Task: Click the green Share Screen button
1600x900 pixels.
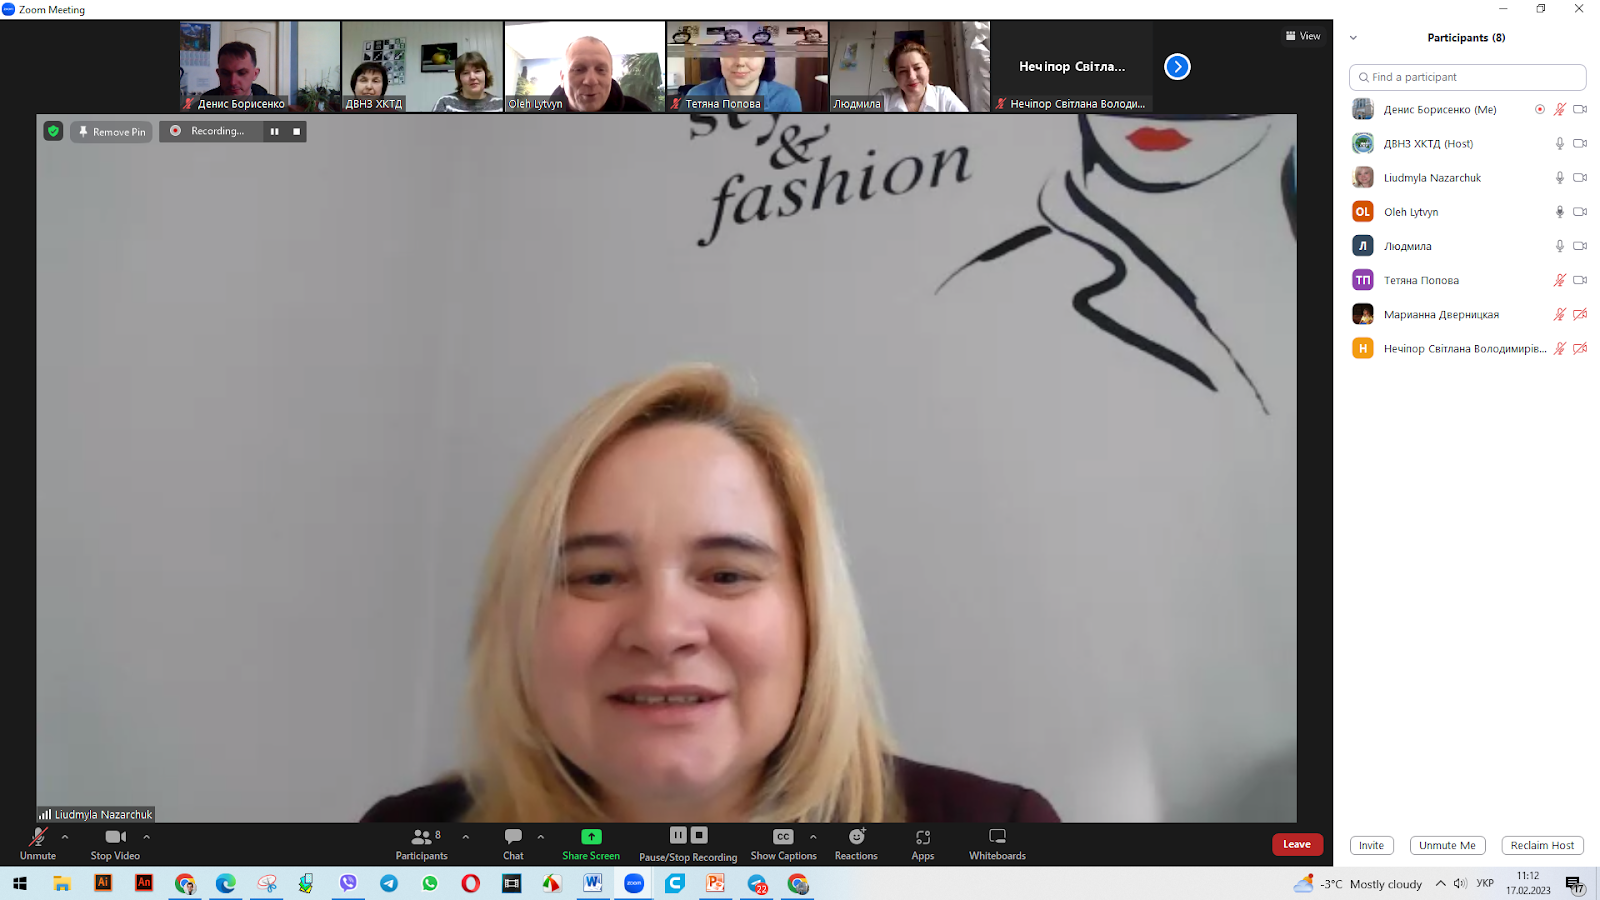Action: point(591,843)
